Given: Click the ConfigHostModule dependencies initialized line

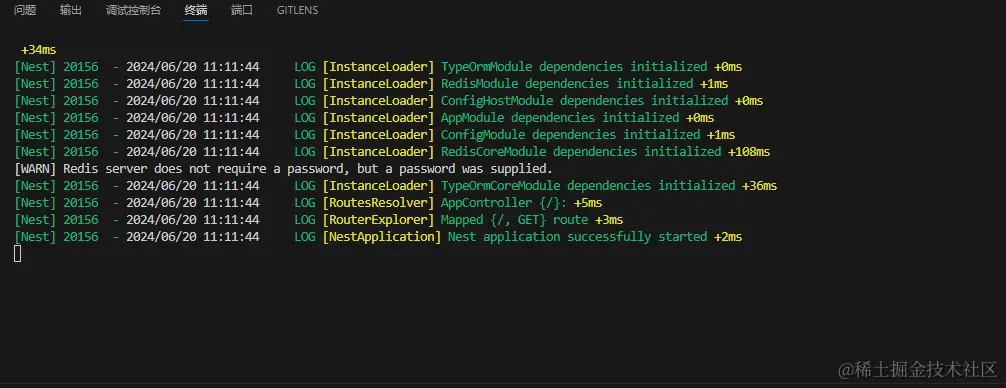Looking at the screenshot, I should click(x=388, y=101).
